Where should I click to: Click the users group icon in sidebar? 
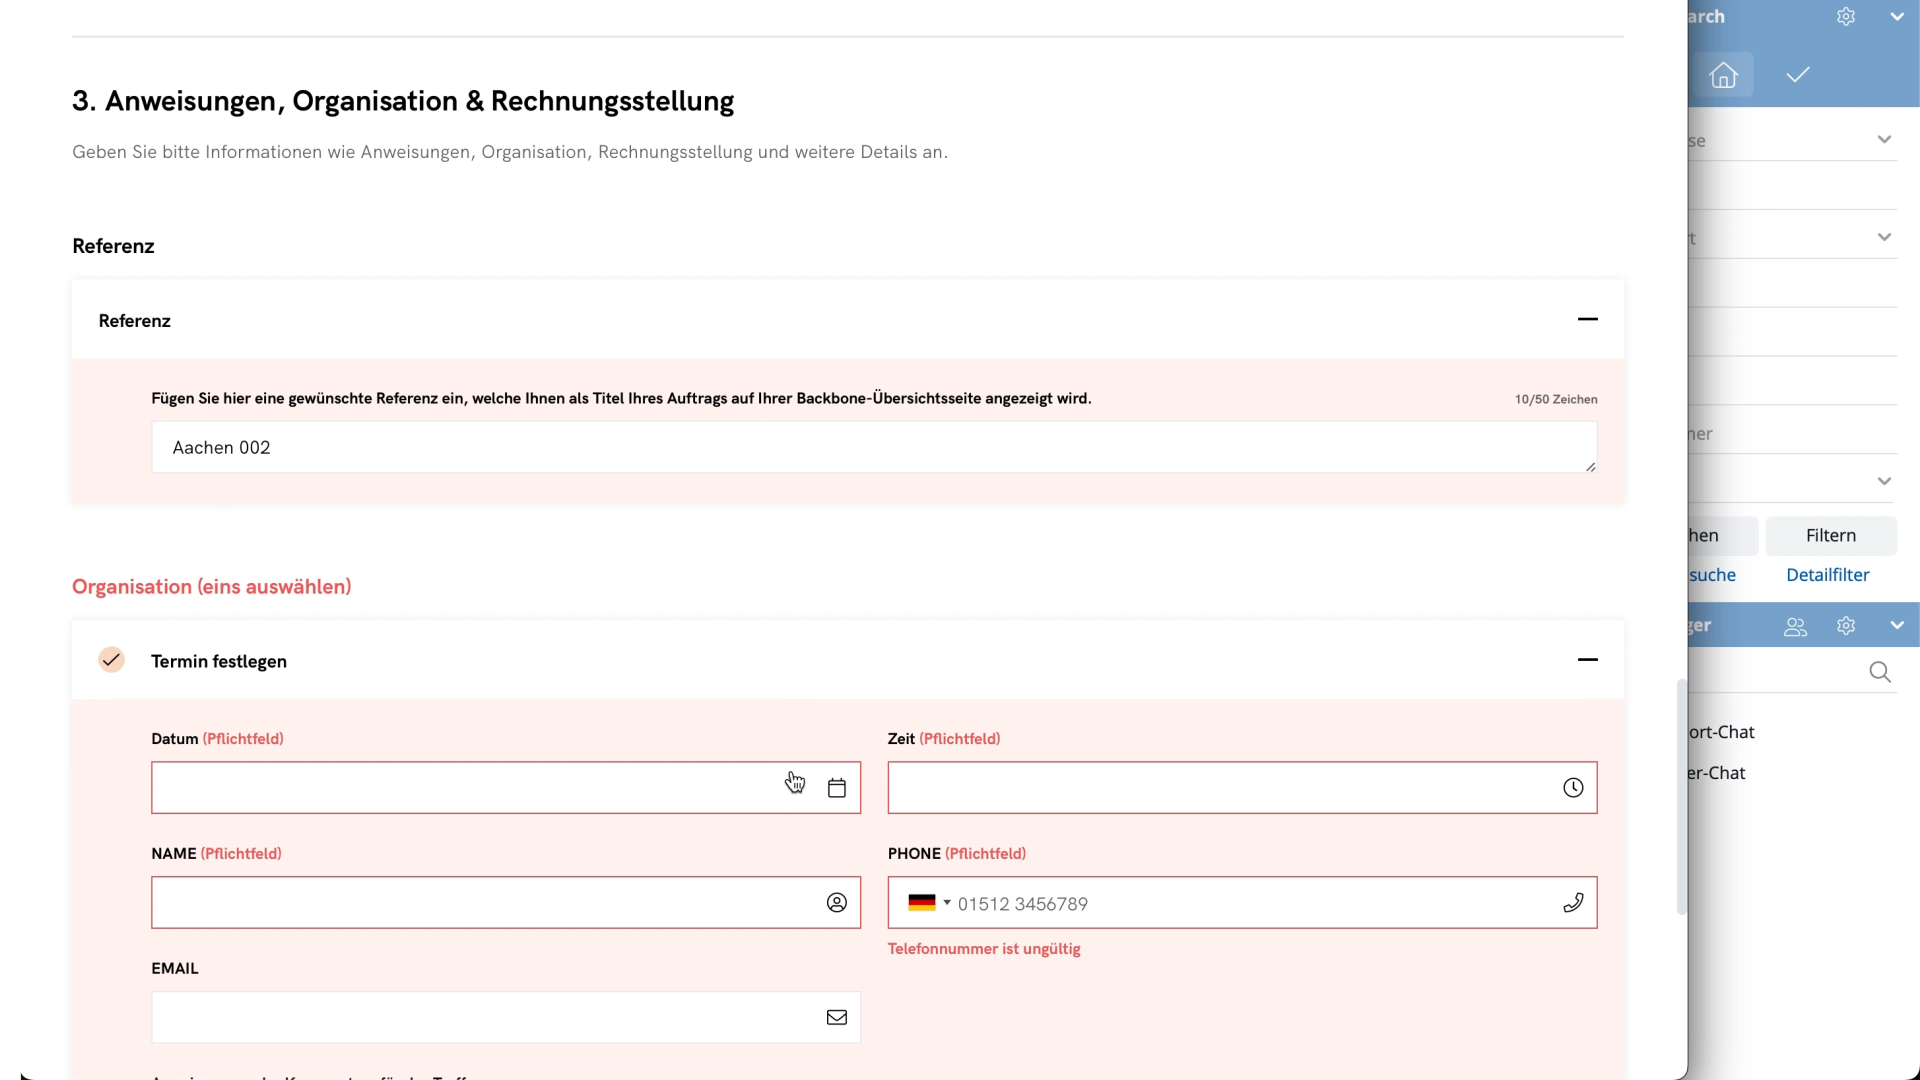click(1795, 626)
